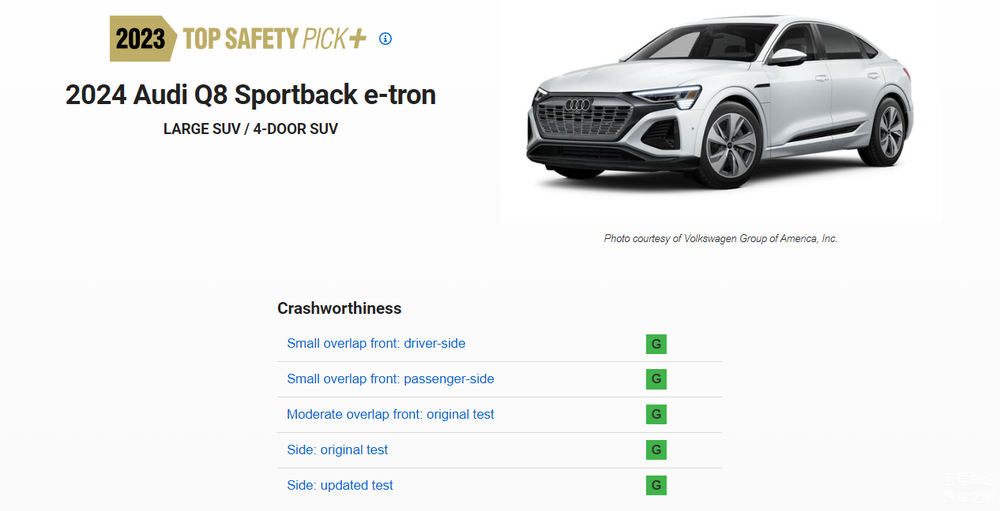Open Small overlap front: driver-side link
Screen dimensions: 1000x511
[376, 344]
